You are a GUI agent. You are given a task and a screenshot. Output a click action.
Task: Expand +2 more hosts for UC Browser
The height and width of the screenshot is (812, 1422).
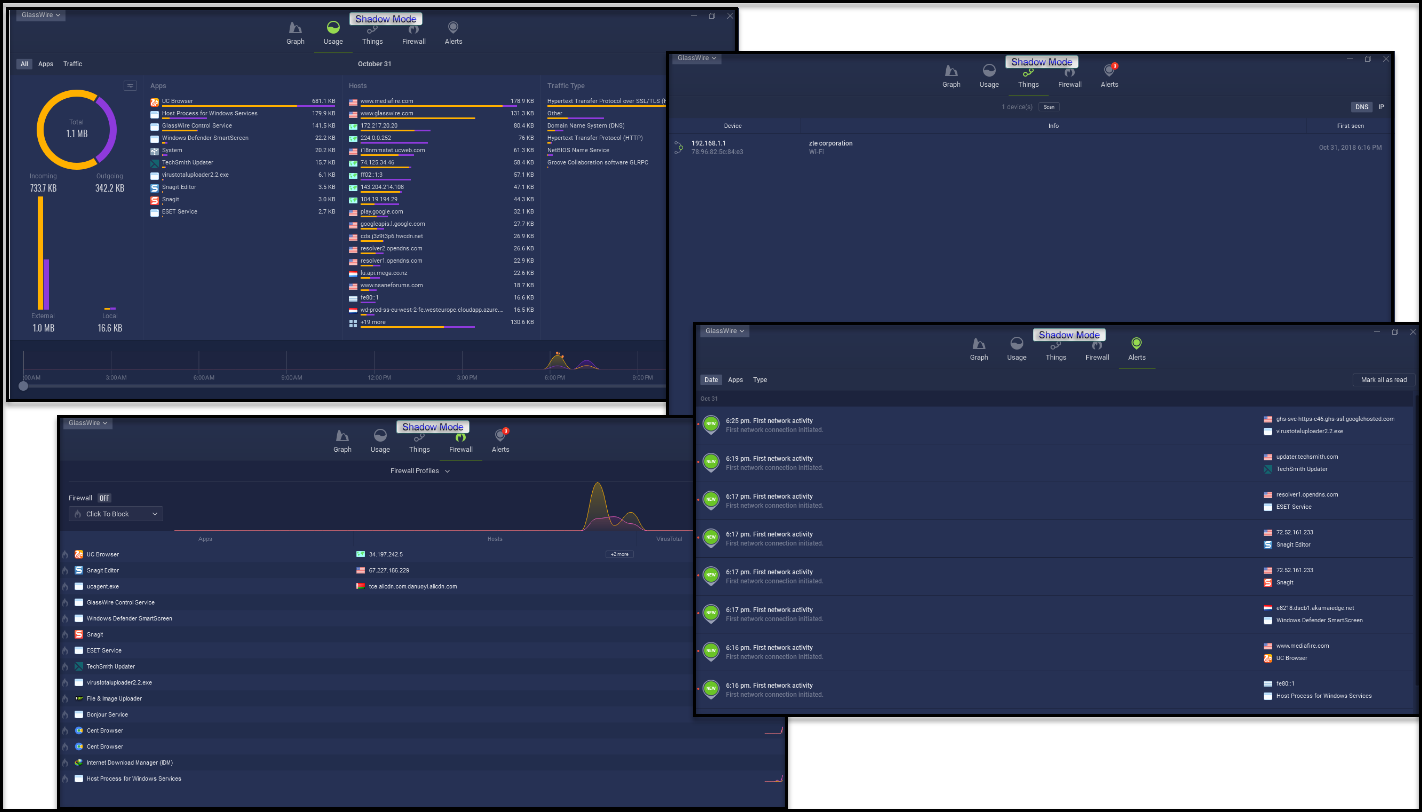point(620,554)
